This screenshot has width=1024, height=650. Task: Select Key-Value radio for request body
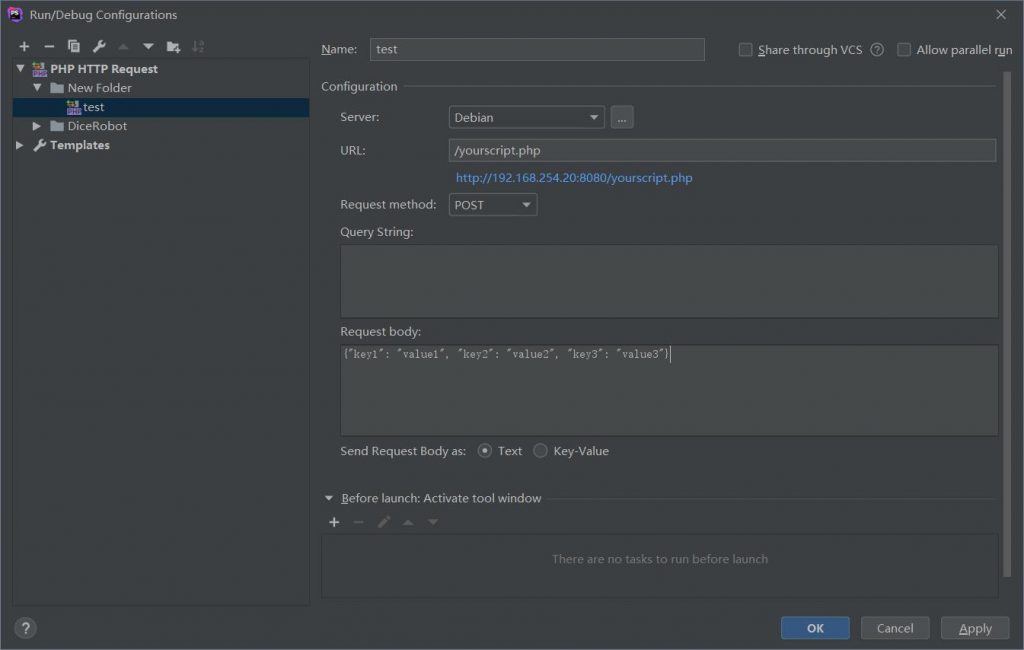540,451
